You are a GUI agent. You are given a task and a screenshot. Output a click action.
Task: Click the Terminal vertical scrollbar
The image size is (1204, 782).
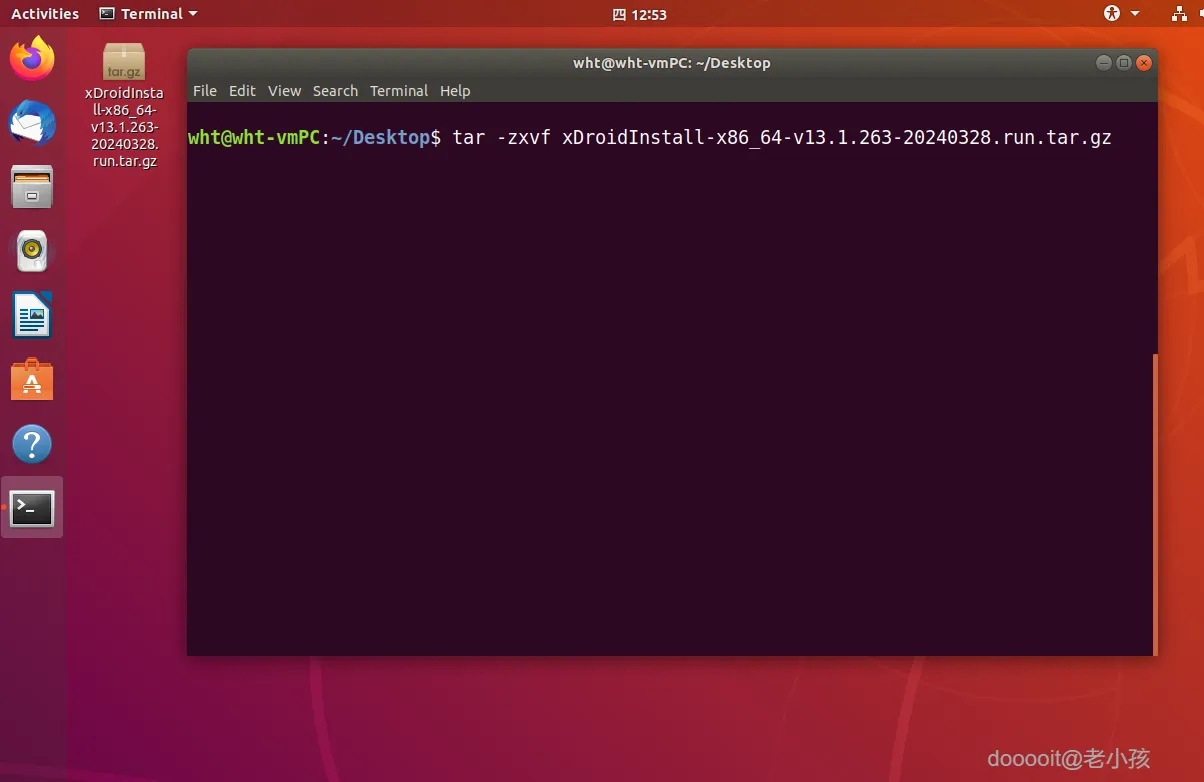1155,504
